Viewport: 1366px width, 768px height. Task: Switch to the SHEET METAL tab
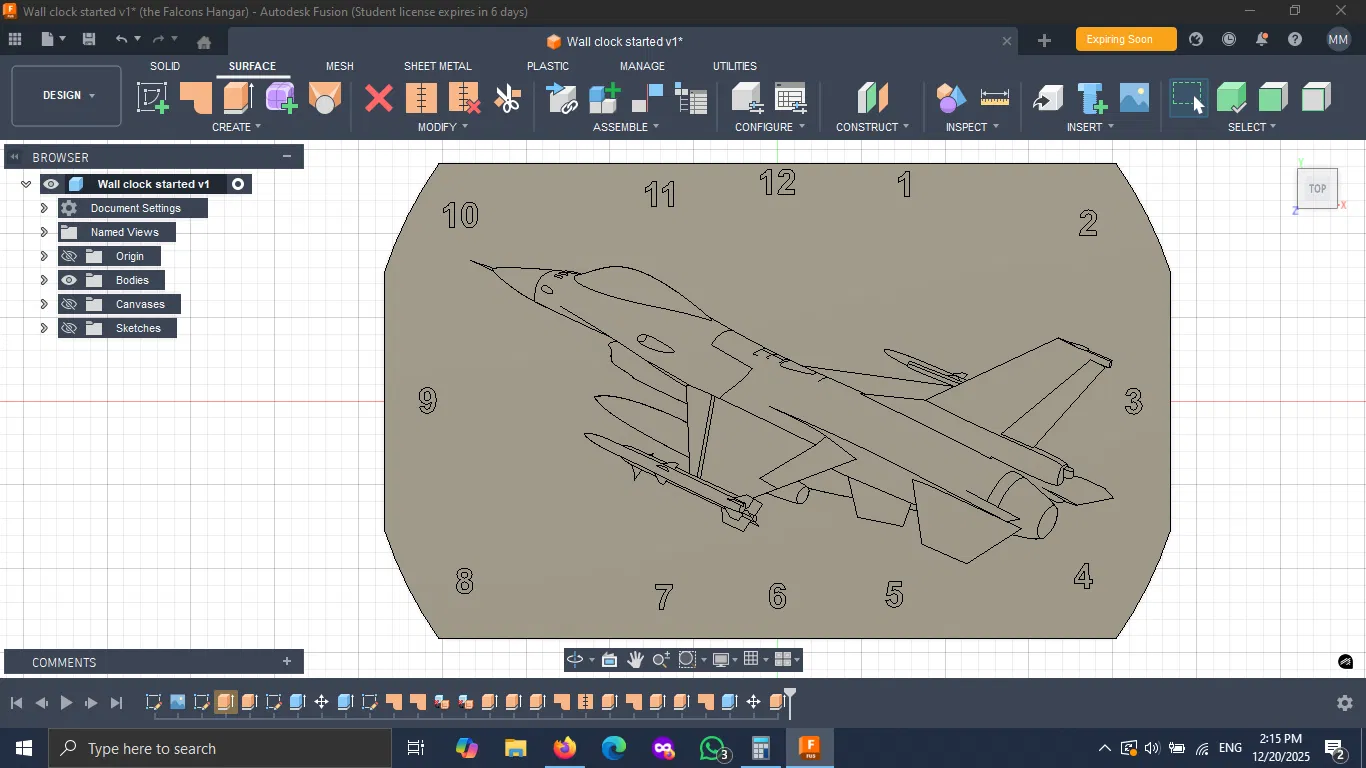click(x=438, y=66)
